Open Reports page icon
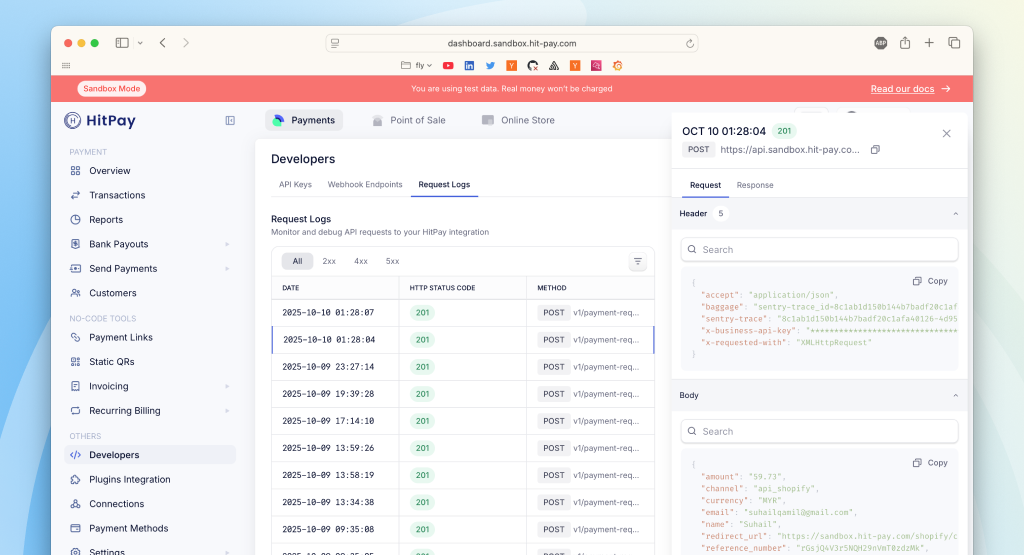This screenshot has height=555, width=1024. tap(76, 219)
